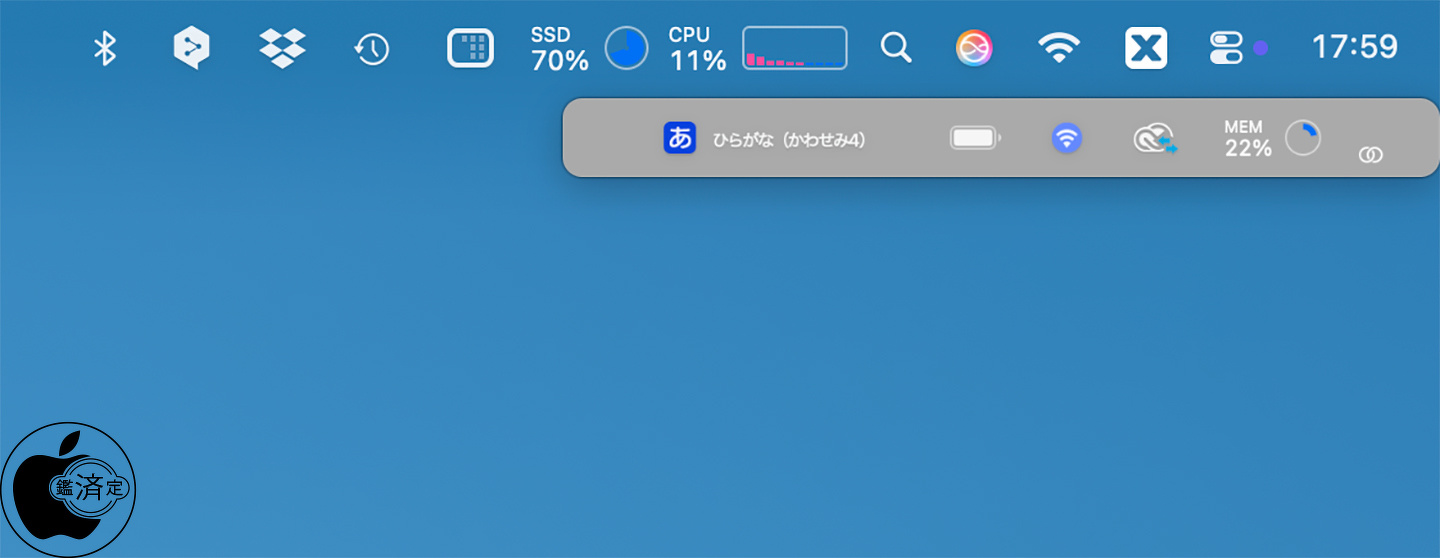Click the SSD 70% usage readout
Image resolution: width=1440 pixels, height=558 pixels.
[x=560, y=49]
